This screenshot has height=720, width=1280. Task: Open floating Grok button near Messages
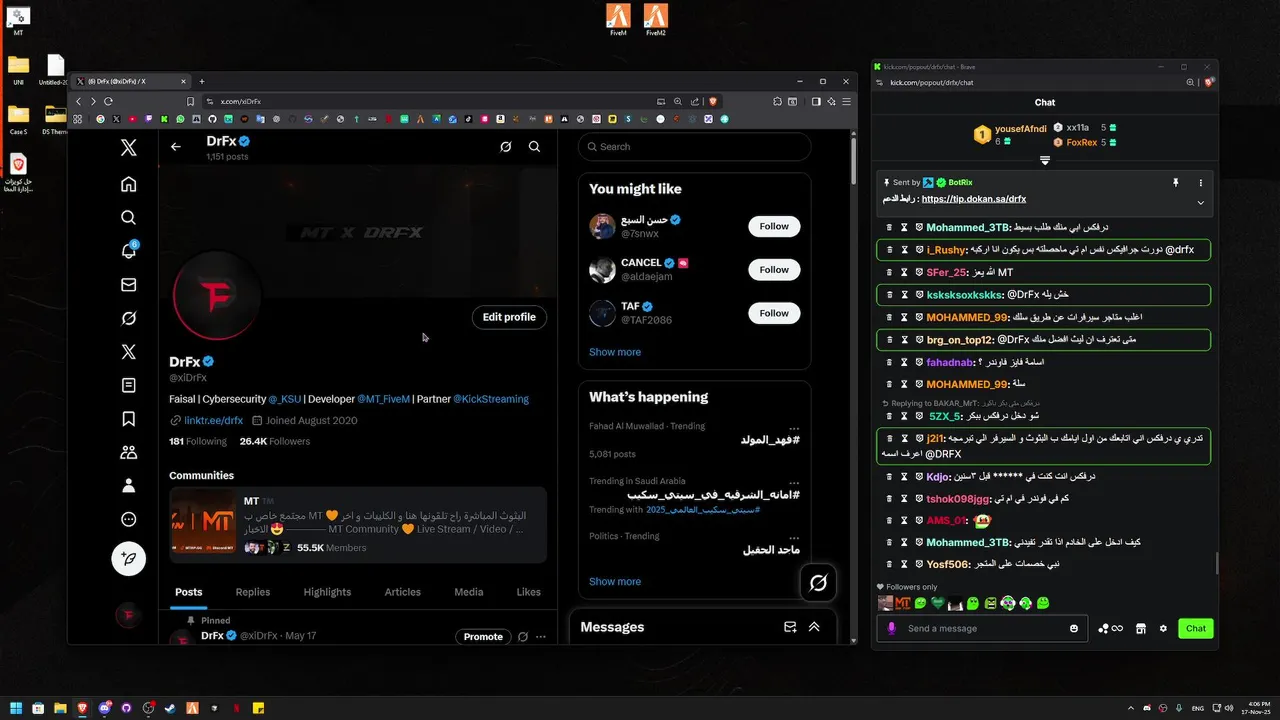pyautogui.click(x=818, y=583)
